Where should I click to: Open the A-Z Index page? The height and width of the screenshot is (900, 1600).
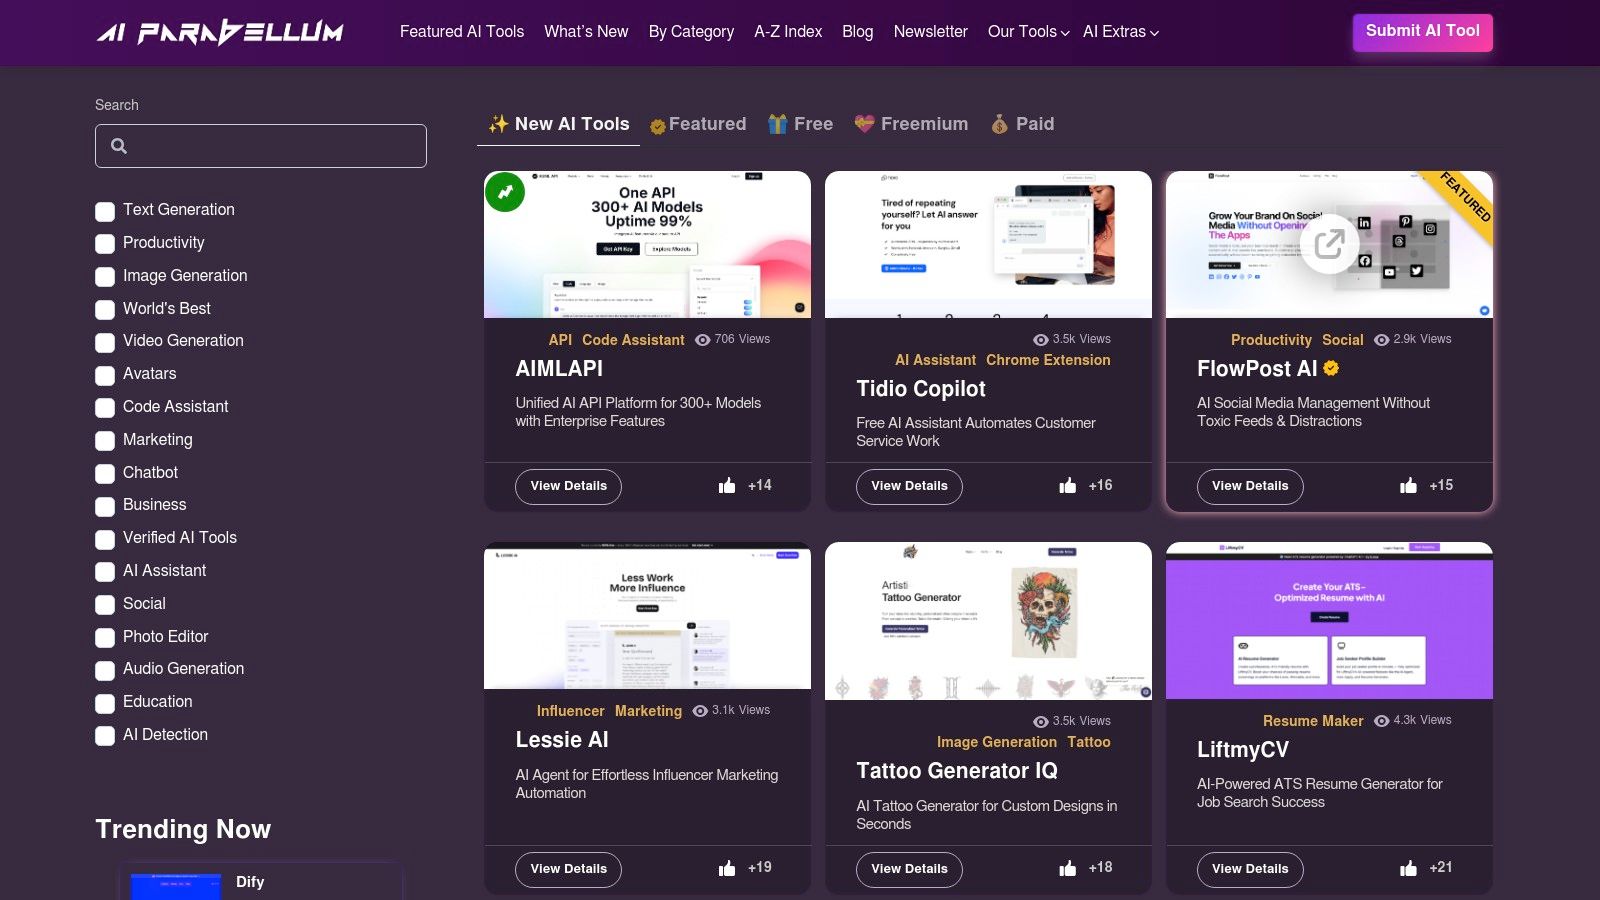tap(788, 32)
